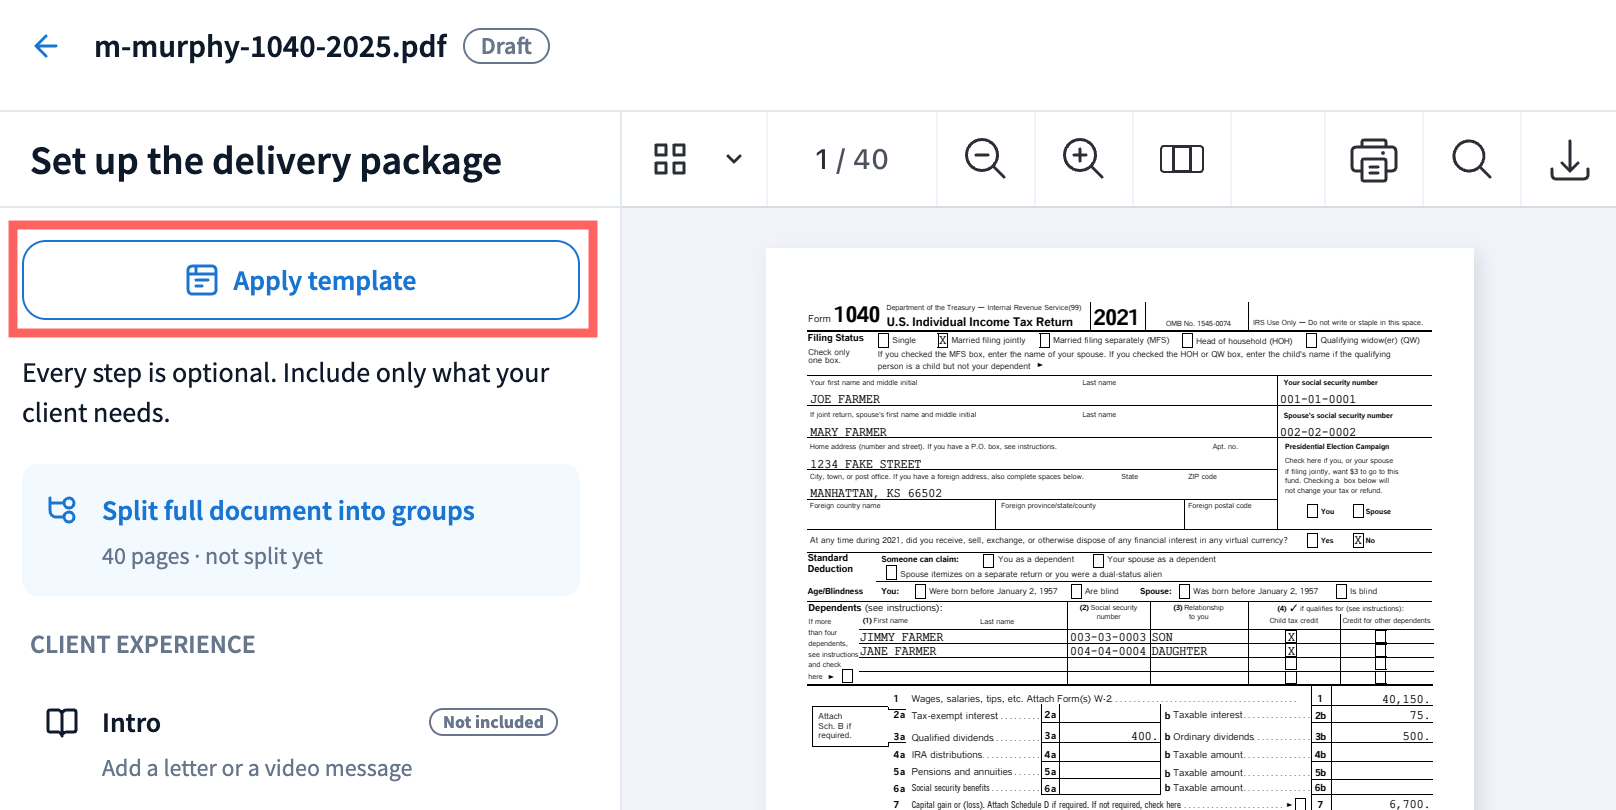Screen dimensions: 1616x810
Task: Print the document
Action: pos(1374,159)
